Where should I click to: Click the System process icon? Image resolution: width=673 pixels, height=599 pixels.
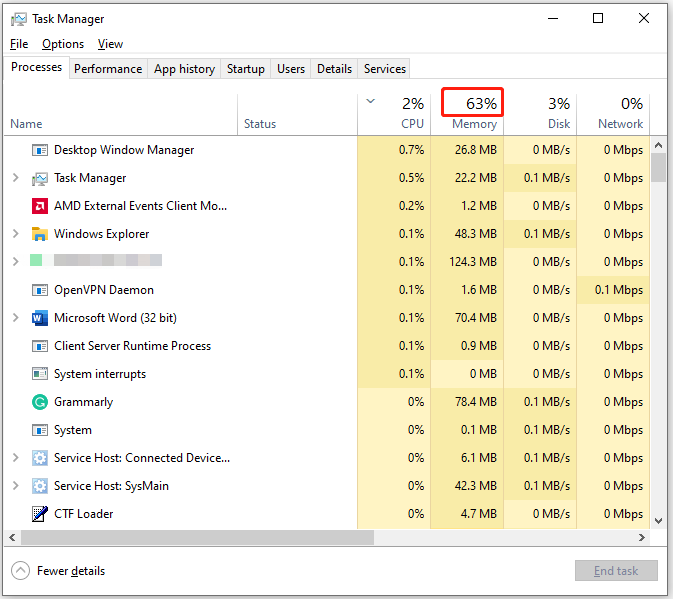click(x=40, y=430)
